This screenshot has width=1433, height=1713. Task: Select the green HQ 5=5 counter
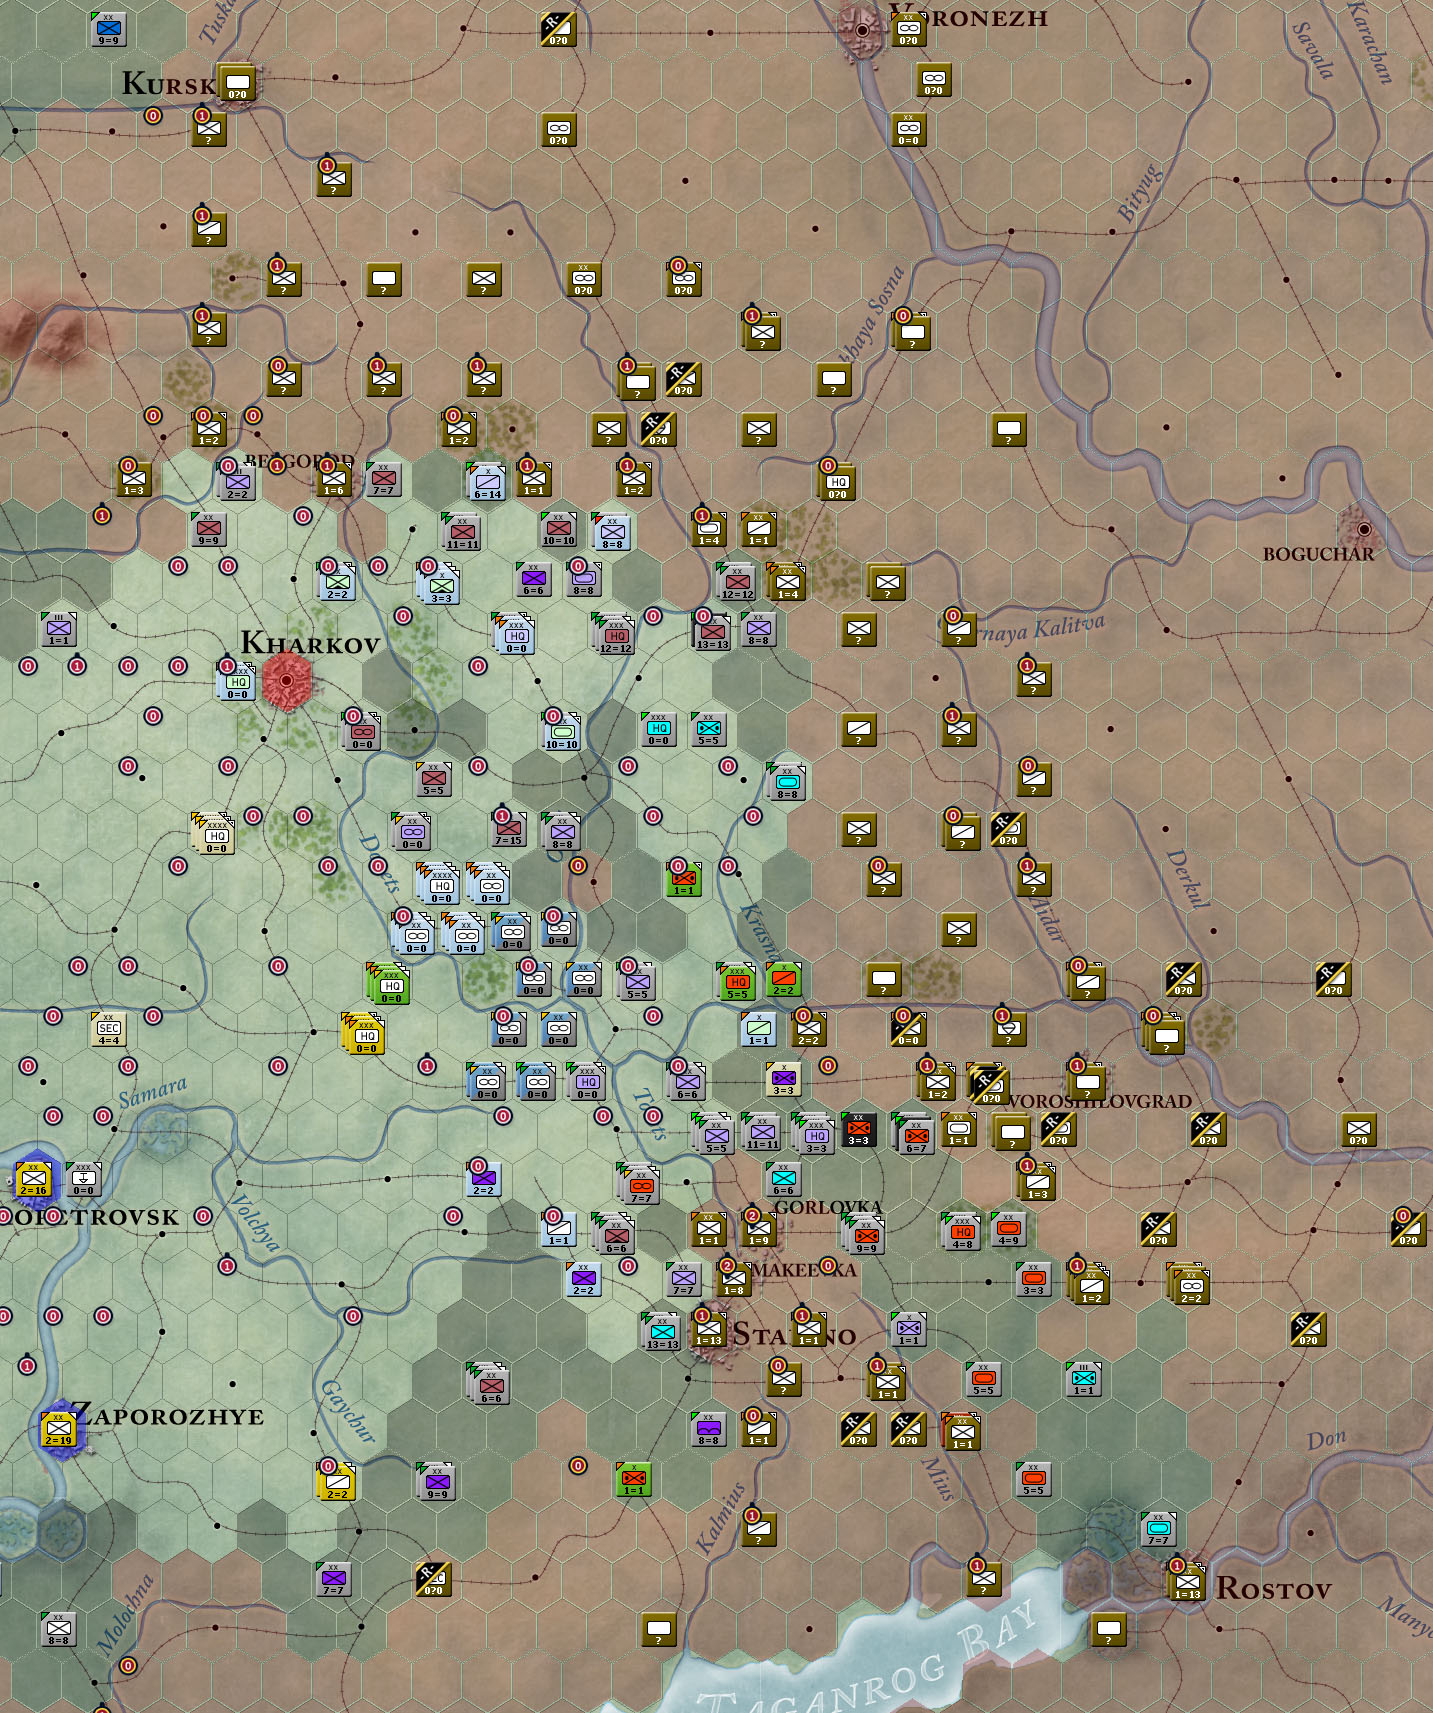[737, 982]
